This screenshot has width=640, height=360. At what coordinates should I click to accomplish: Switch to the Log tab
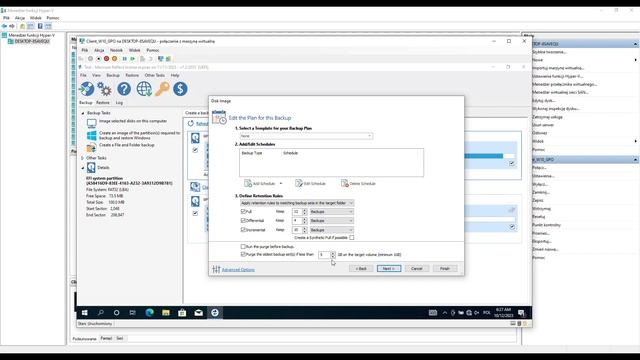click(119, 103)
